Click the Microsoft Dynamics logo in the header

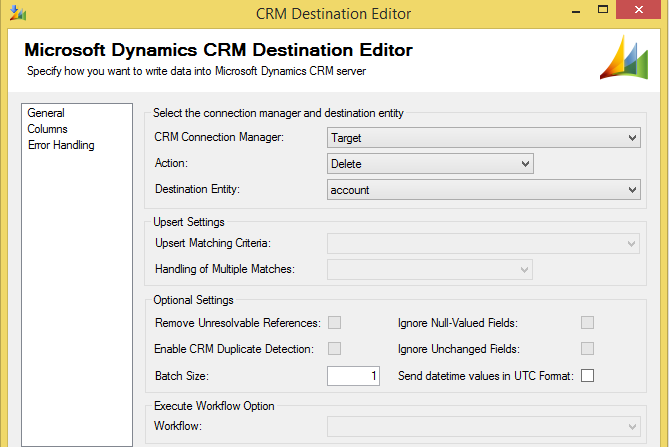(x=625, y=56)
